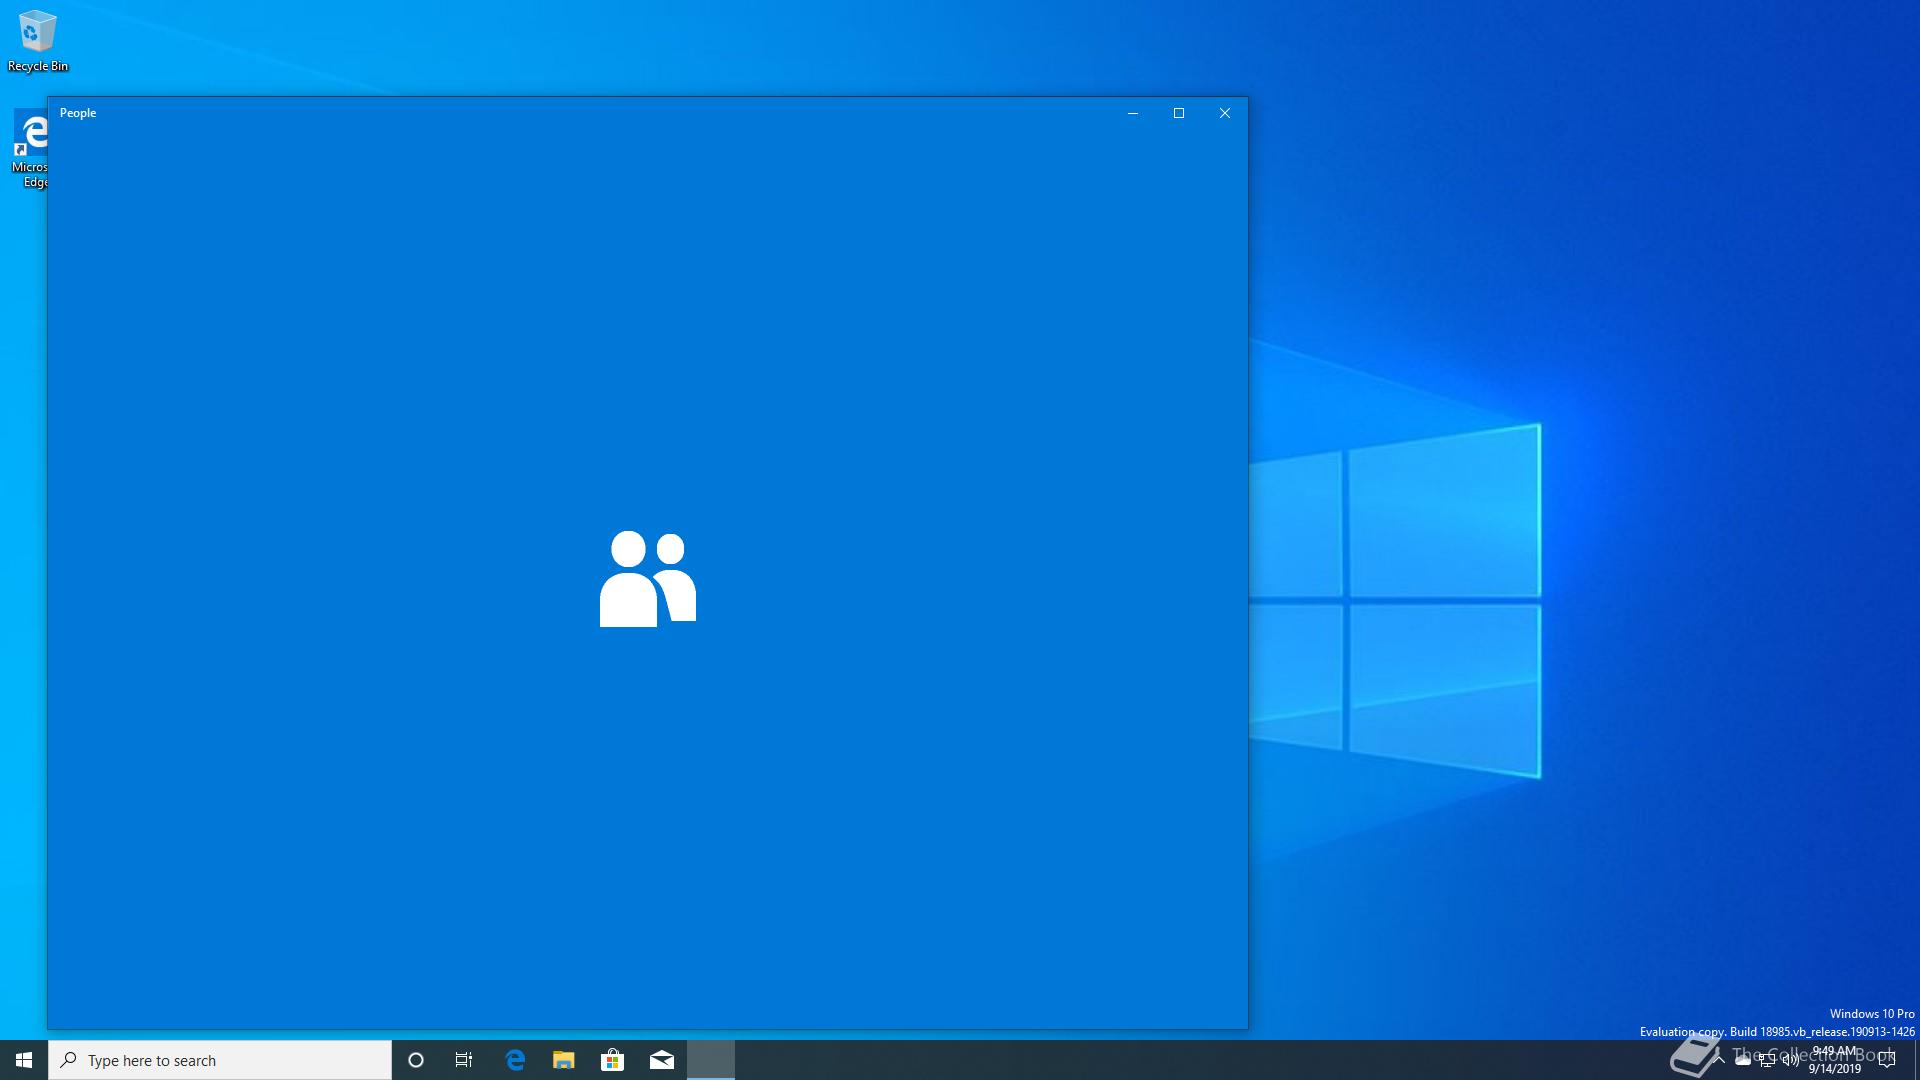Open the Recycle Bin desktop icon
1920x1080 pixels.
[37, 41]
